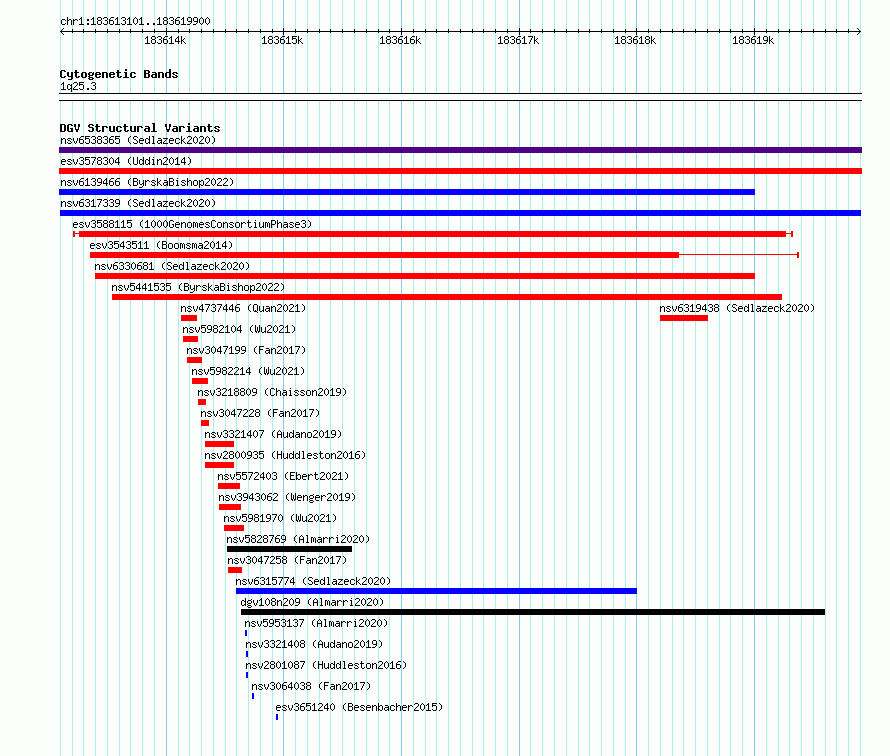This screenshot has height=756, width=890.
Task: Click the 183615k ruler position label
Action: [x=282, y=40]
